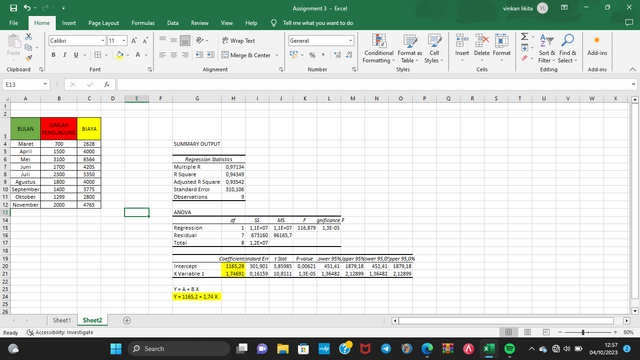Open Sort & Filter
Screen dimensions: 640x360
click(547, 49)
